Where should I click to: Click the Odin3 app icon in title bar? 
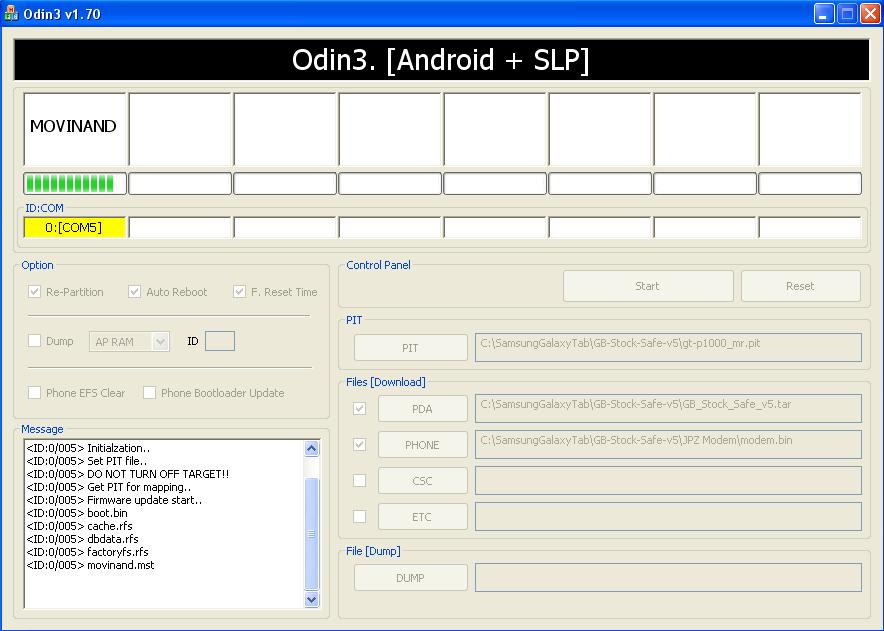tap(11, 14)
